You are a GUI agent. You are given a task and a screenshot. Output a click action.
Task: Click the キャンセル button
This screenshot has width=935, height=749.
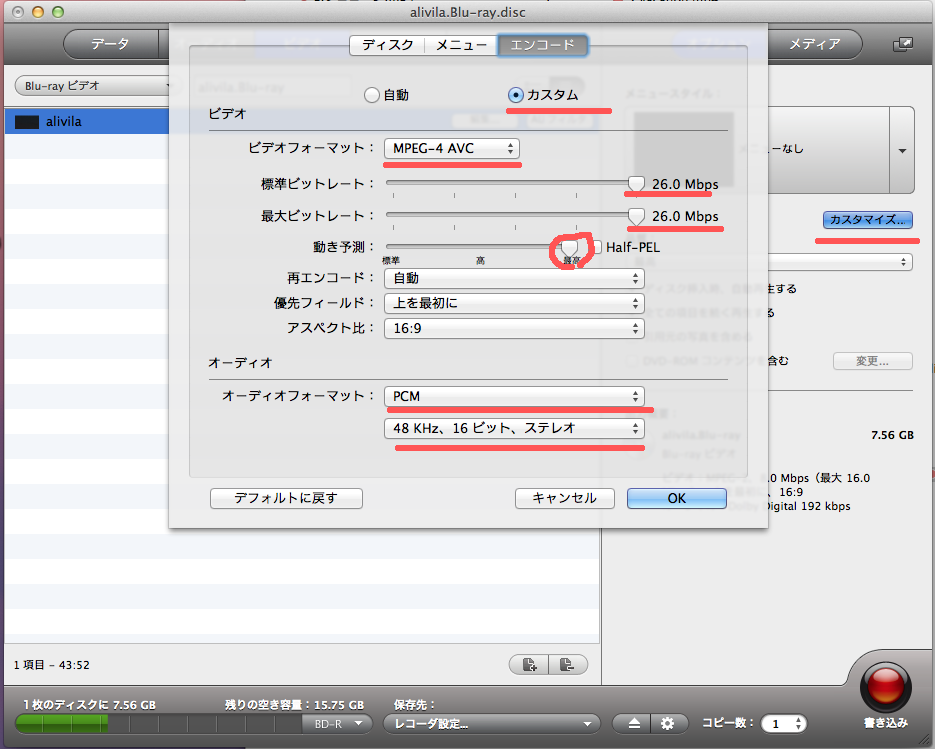(x=565, y=499)
